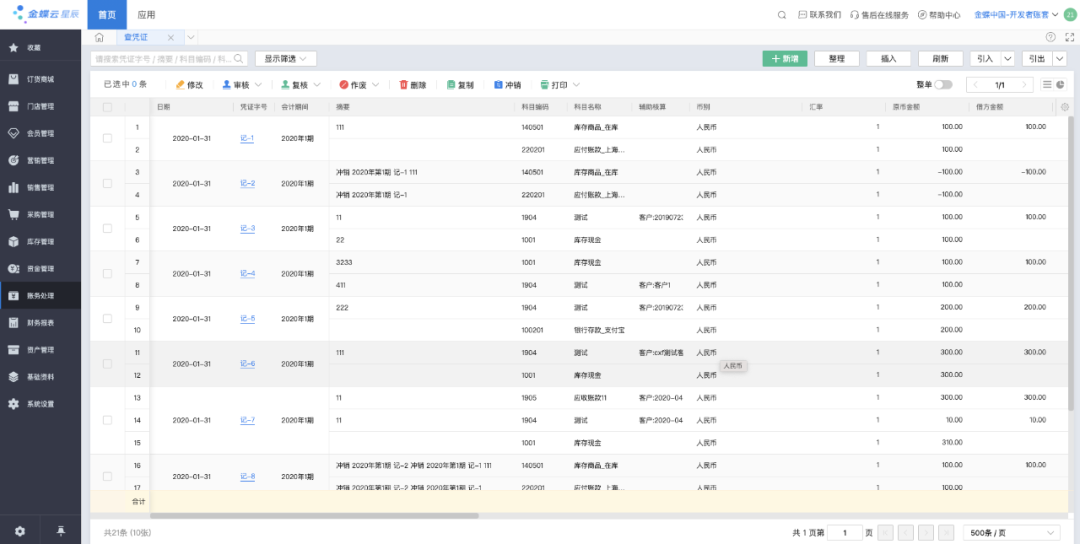The image size is (1080, 544).
Task: Toggle the 整单 switch
Action: click(943, 85)
